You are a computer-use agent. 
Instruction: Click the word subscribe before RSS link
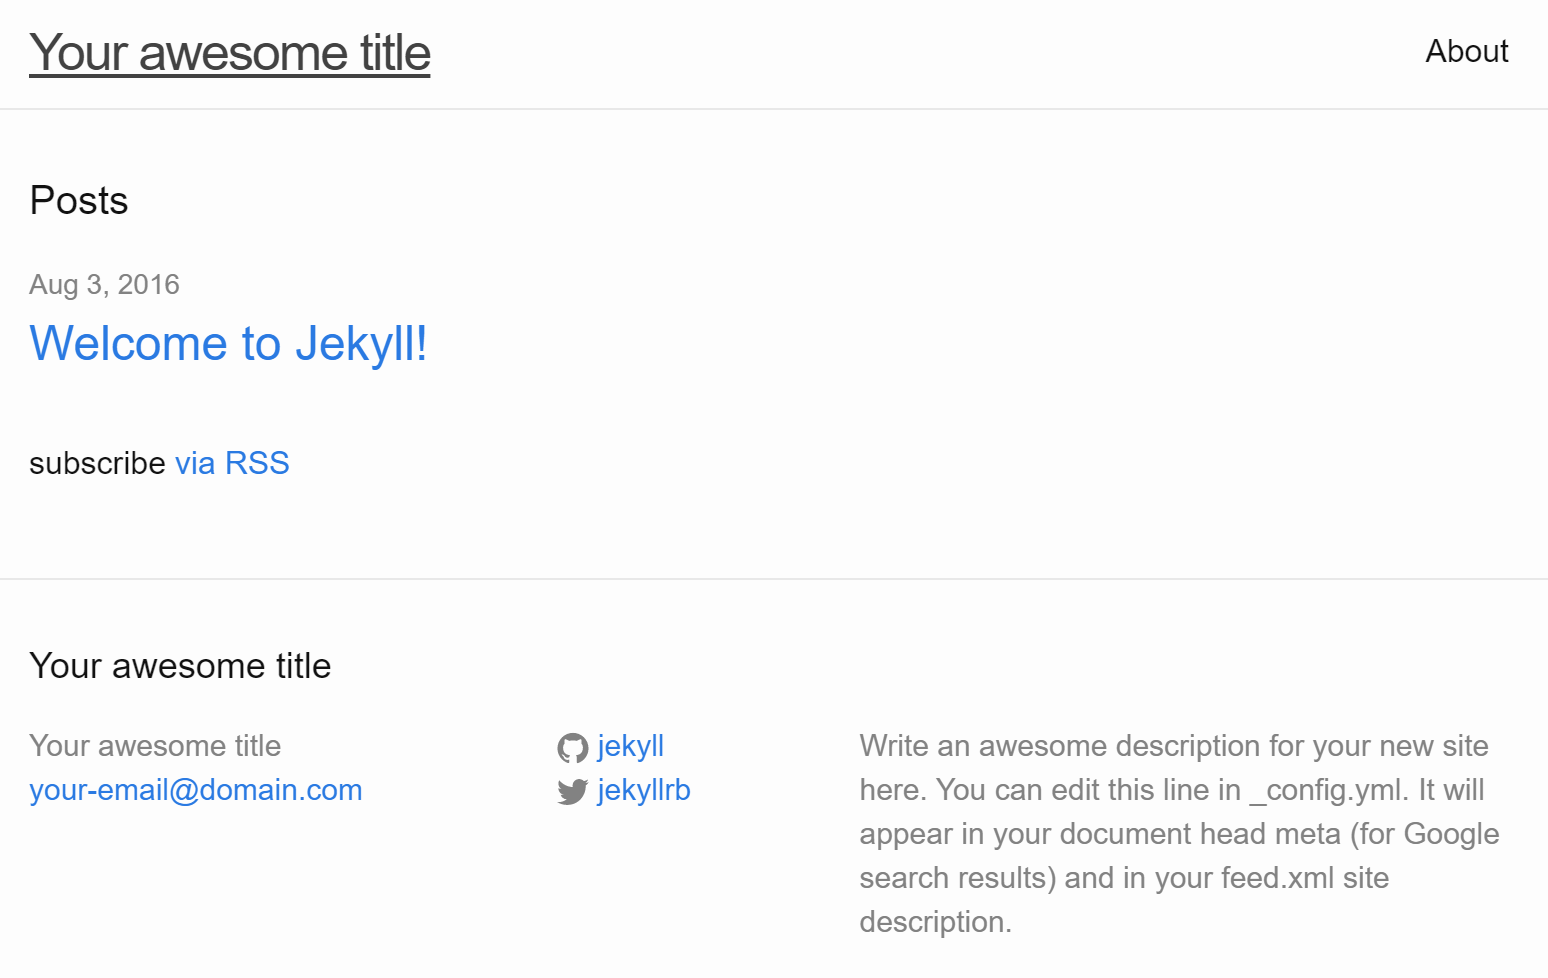[x=97, y=463]
